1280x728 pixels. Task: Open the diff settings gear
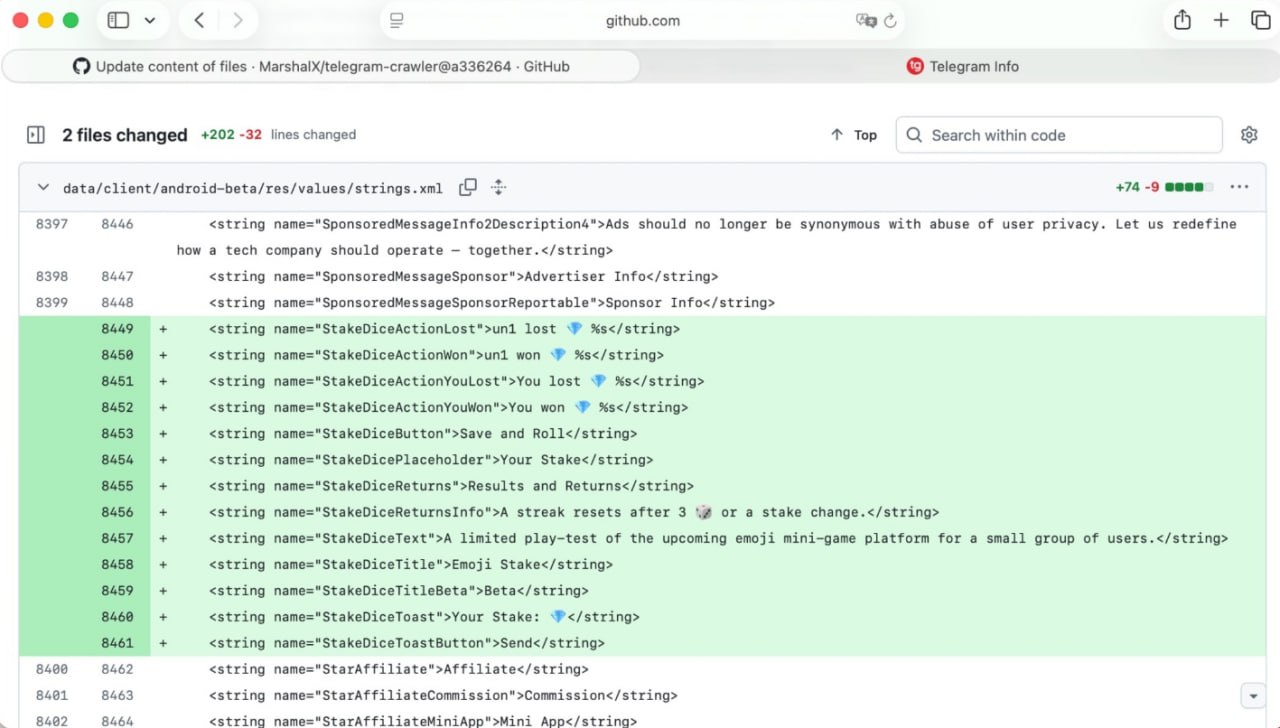1248,135
